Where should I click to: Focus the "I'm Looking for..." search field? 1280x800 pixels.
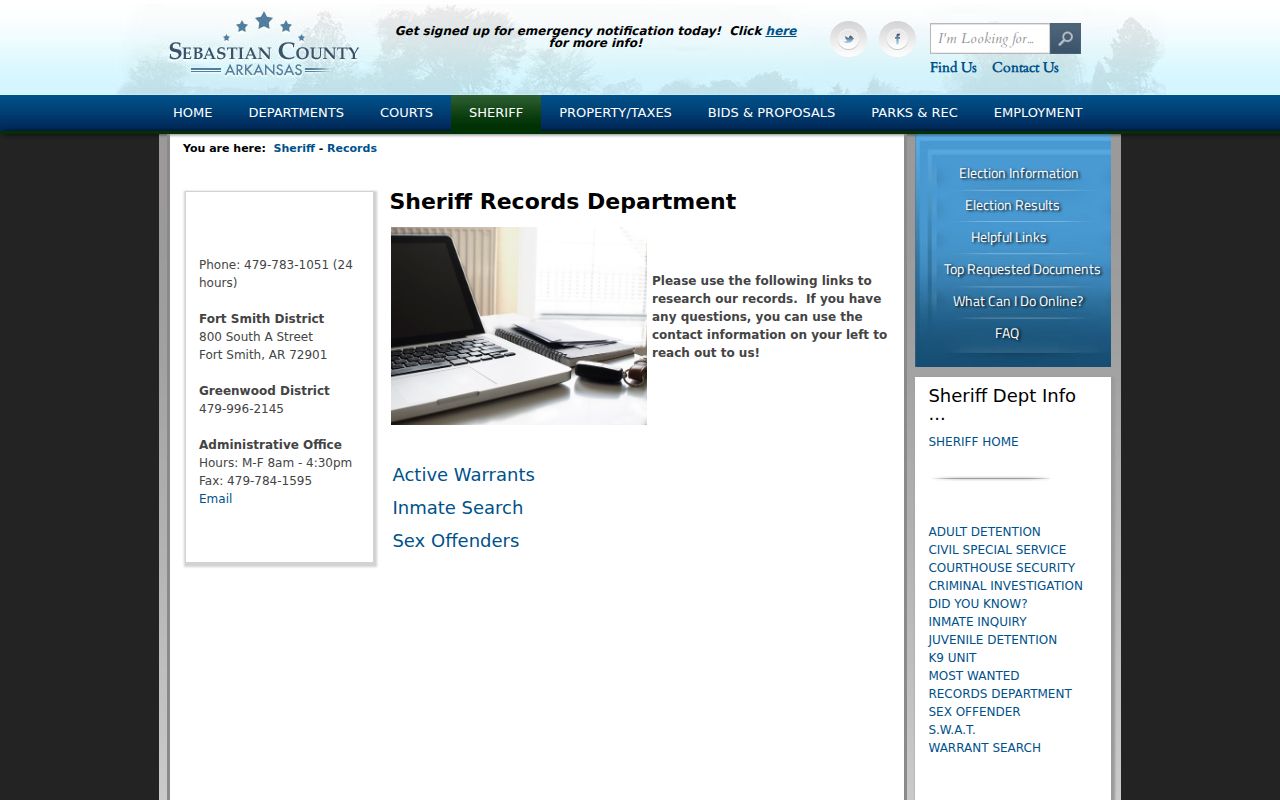pos(990,39)
